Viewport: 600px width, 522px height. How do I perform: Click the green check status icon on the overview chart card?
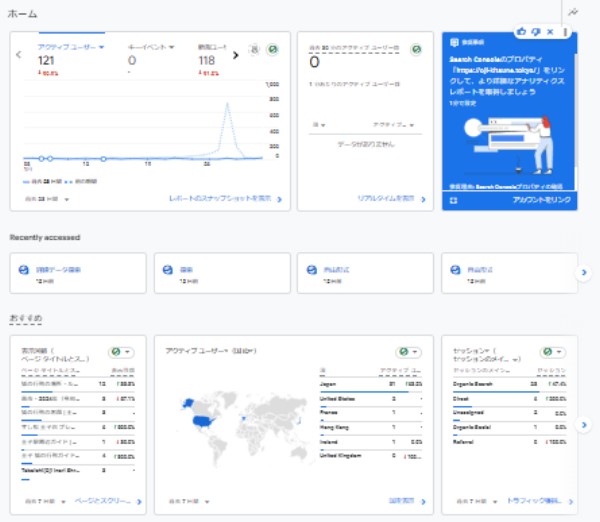[272, 49]
